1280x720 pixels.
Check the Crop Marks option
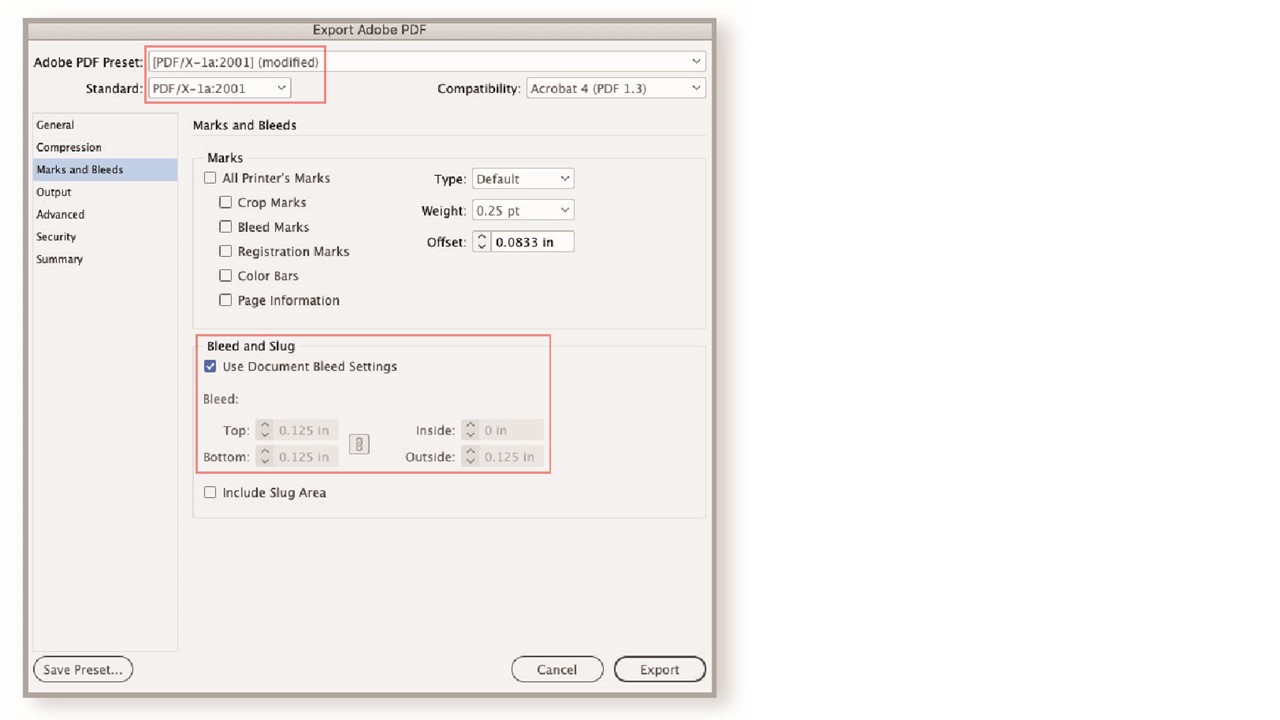[x=226, y=202]
